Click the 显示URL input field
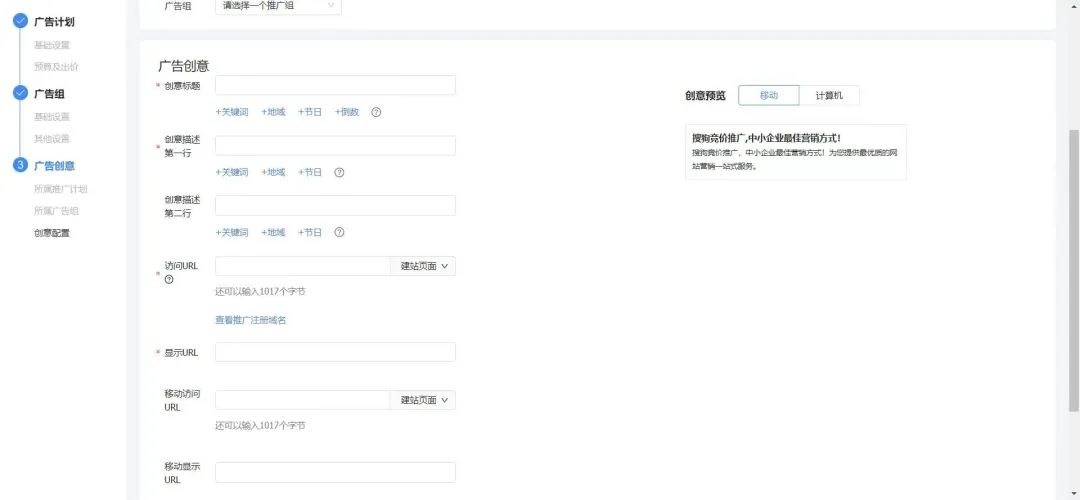 335,352
